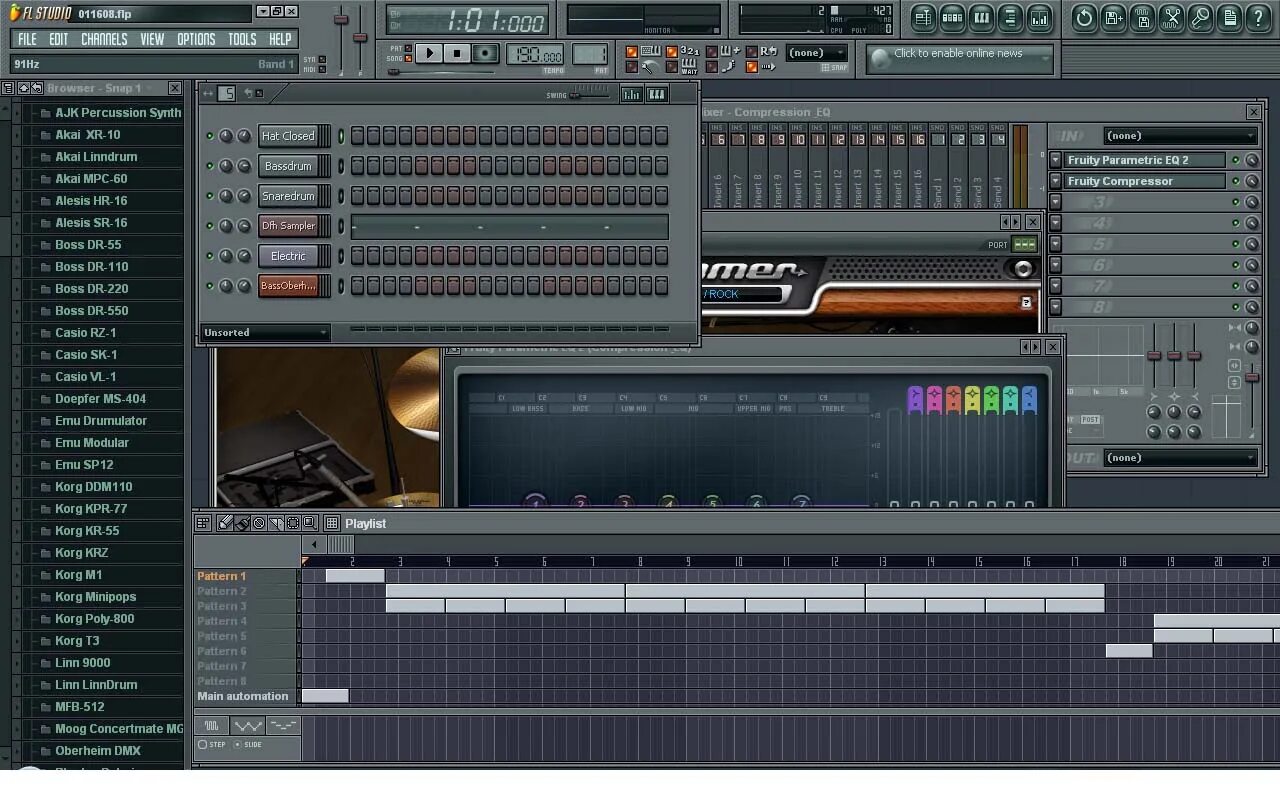Image resolution: width=1280 pixels, height=800 pixels.
Task: Open the CHANNELS menu
Action: 104,39
